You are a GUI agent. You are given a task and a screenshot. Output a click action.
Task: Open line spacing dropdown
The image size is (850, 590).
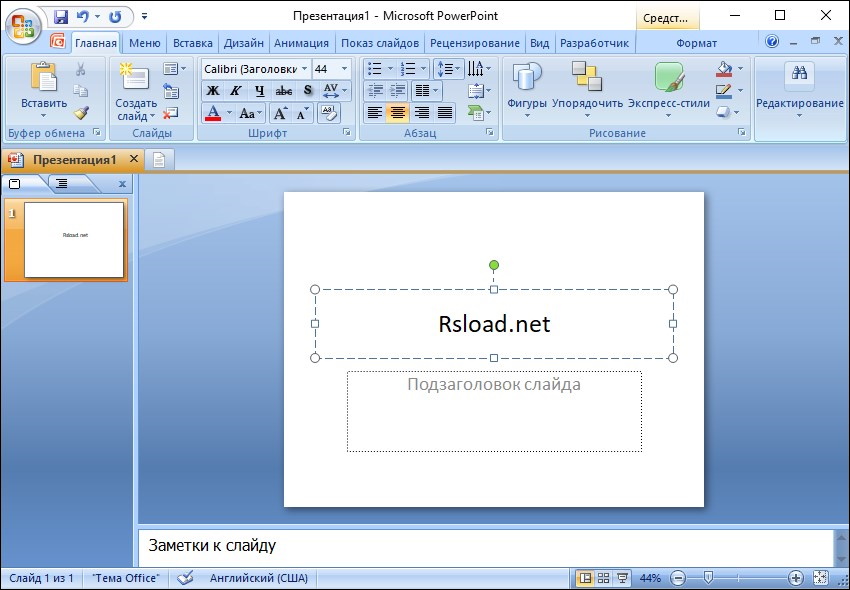click(x=448, y=68)
